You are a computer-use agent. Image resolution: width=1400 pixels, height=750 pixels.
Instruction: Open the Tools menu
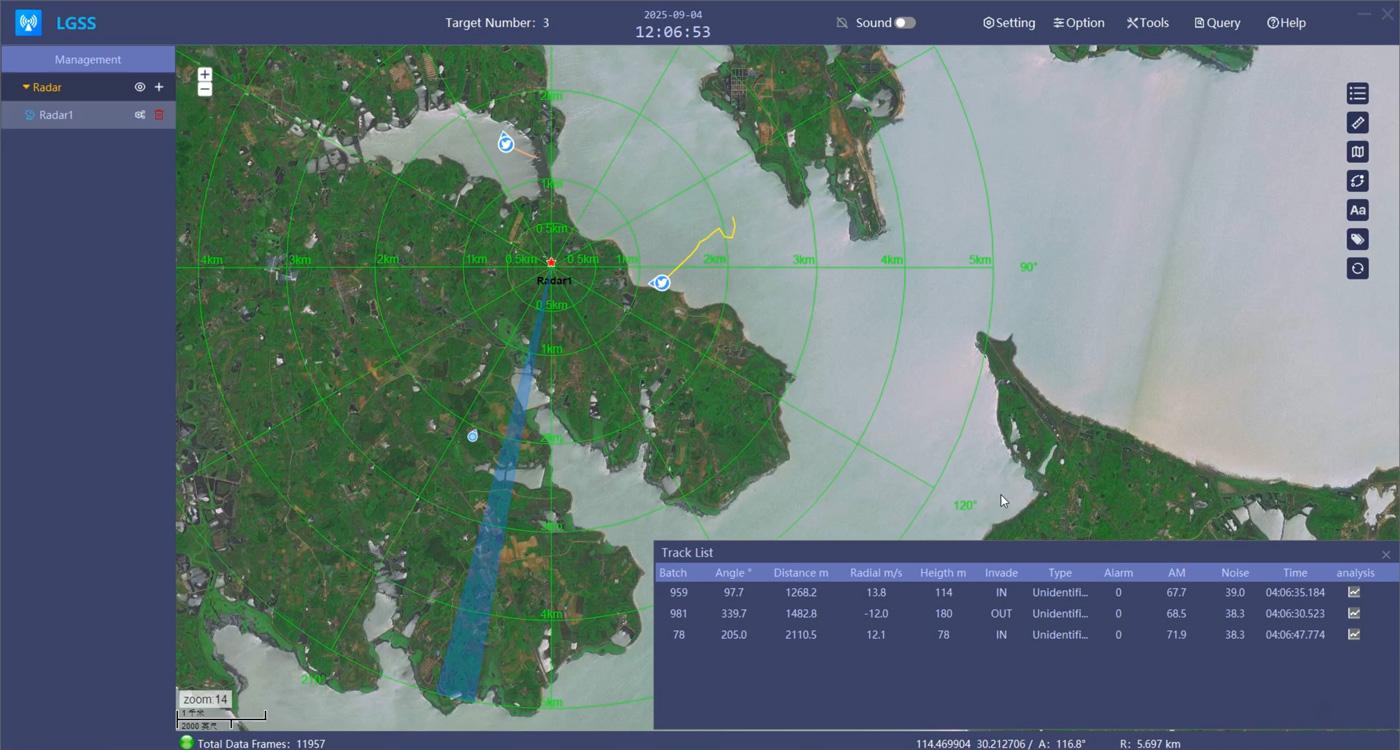point(1147,23)
